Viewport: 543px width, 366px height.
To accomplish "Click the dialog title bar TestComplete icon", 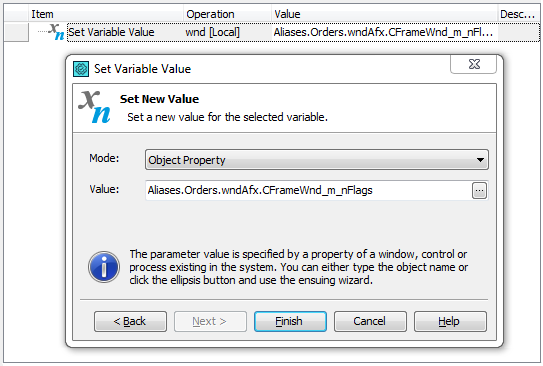I will coord(81,69).
